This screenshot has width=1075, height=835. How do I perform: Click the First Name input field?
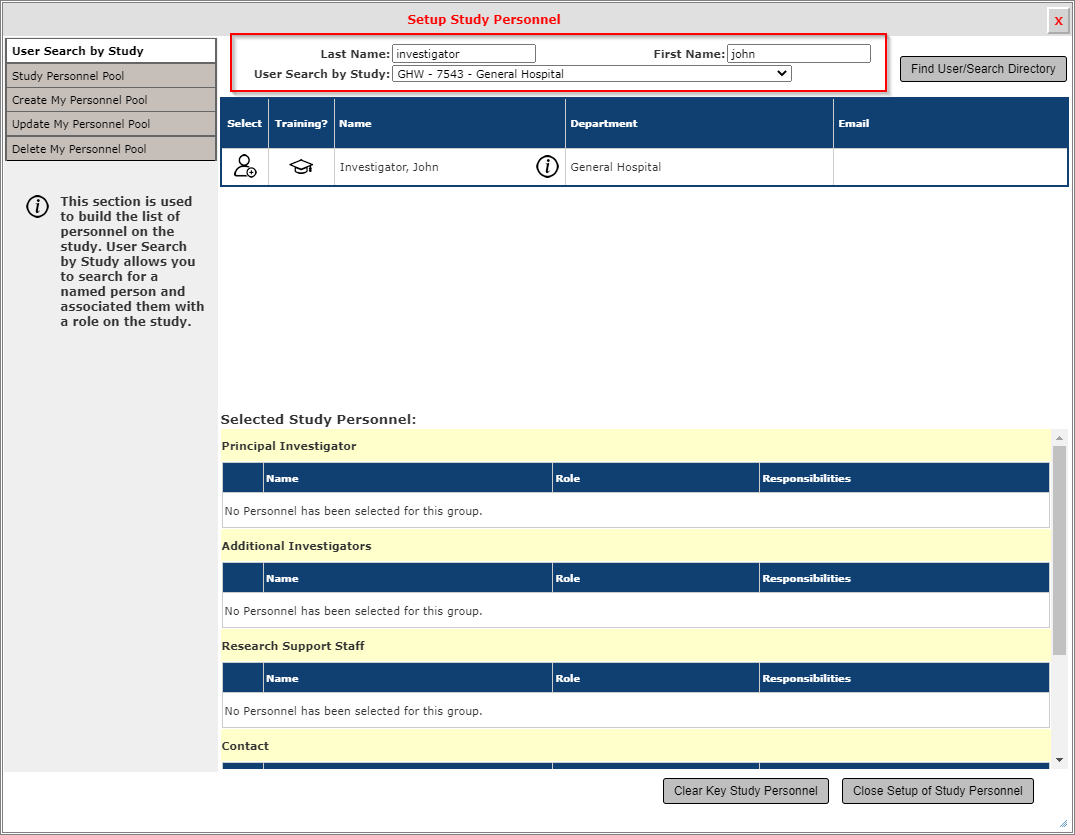click(799, 53)
